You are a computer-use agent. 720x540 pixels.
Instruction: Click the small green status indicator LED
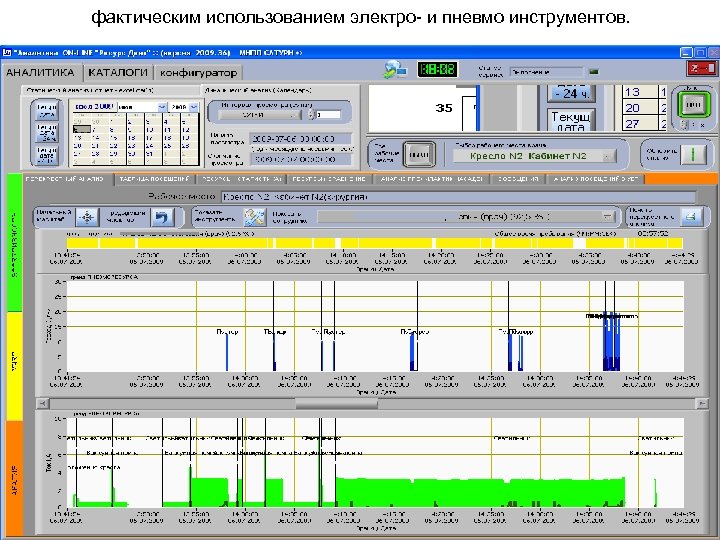pyautogui.click(x=594, y=72)
